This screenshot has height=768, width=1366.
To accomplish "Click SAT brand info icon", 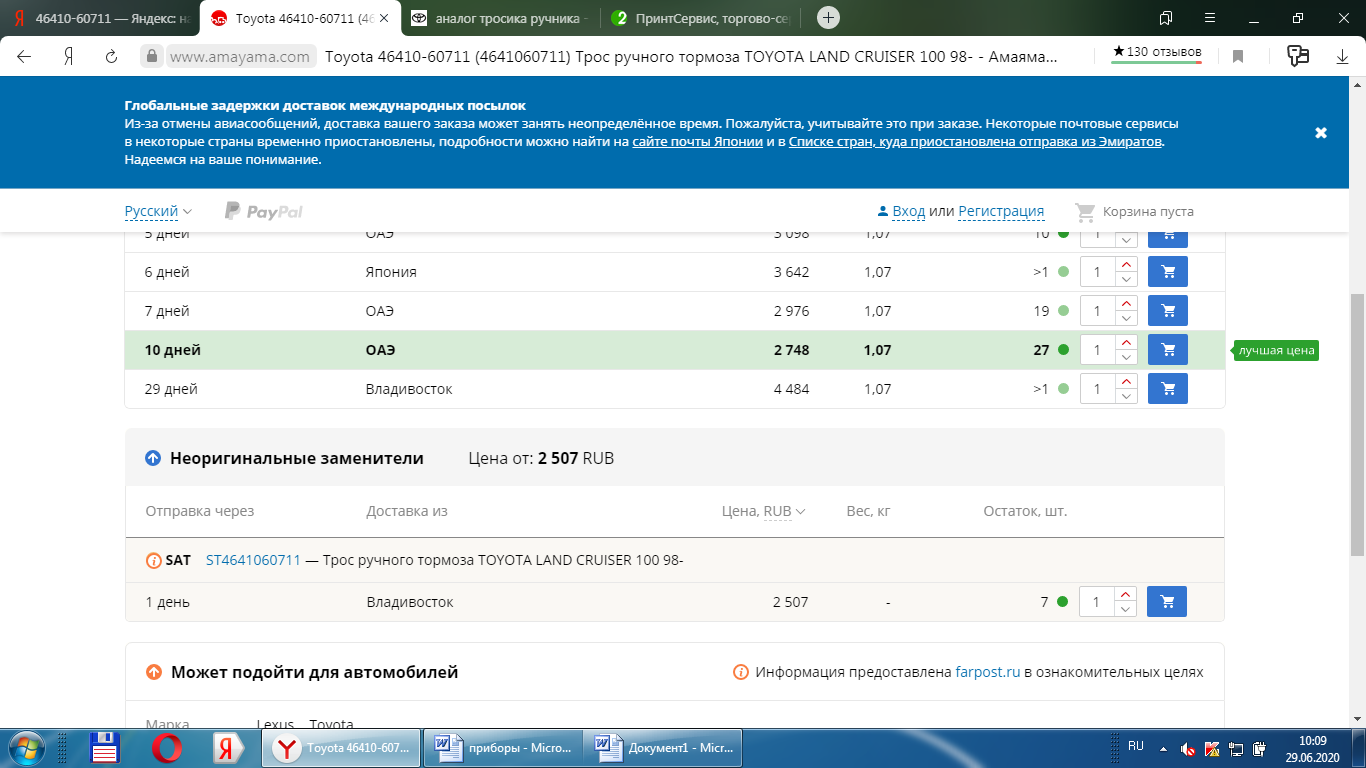I will tap(153, 560).
